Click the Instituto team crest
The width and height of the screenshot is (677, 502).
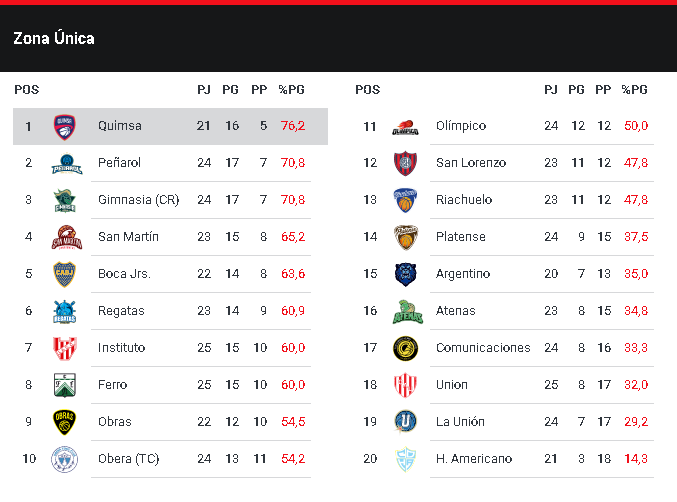coord(66,348)
